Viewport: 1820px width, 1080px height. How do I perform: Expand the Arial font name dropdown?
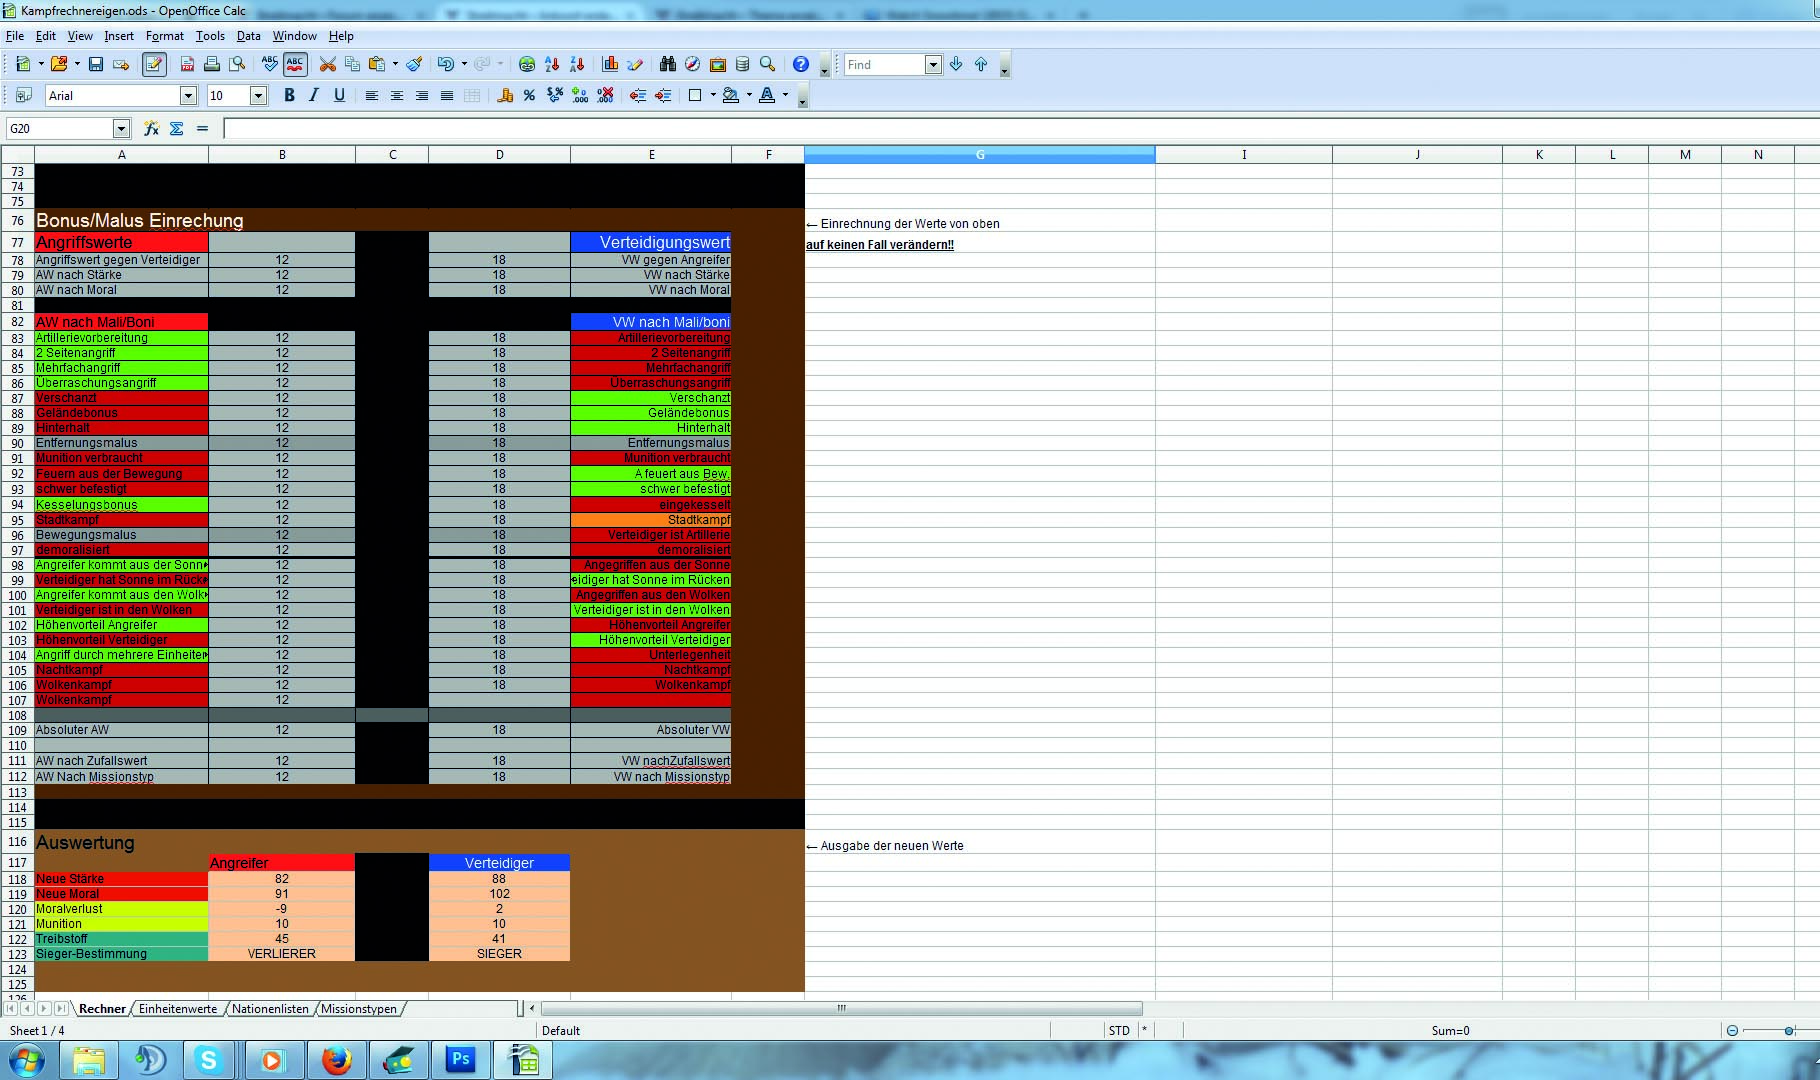[x=188, y=96]
